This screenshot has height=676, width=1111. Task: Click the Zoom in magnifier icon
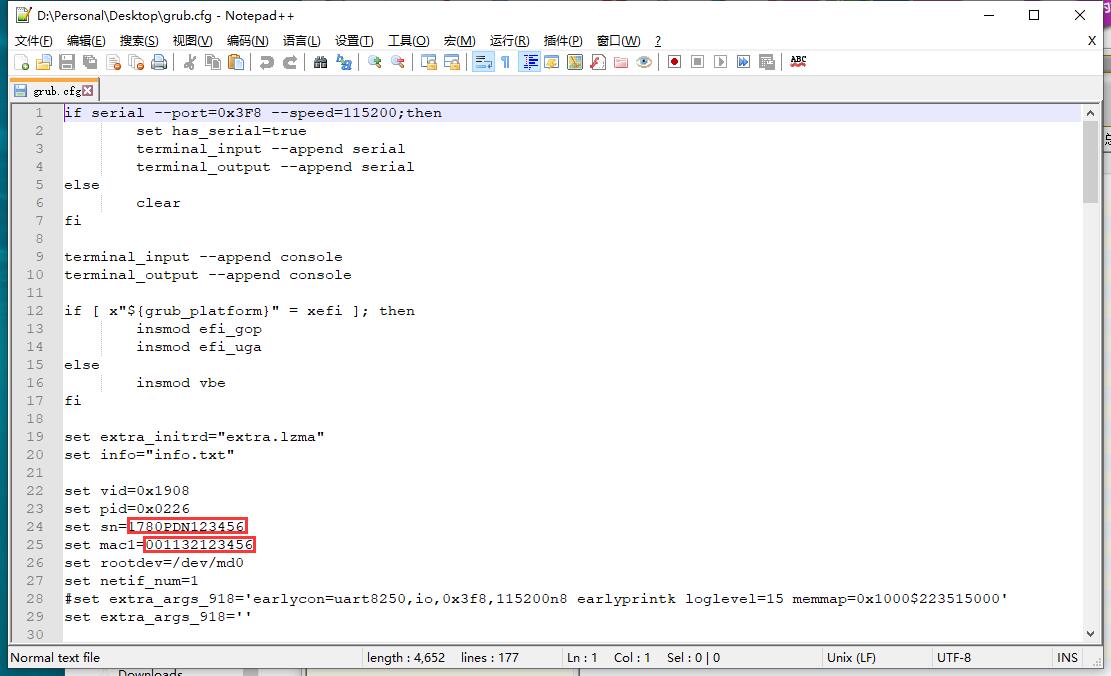click(375, 62)
